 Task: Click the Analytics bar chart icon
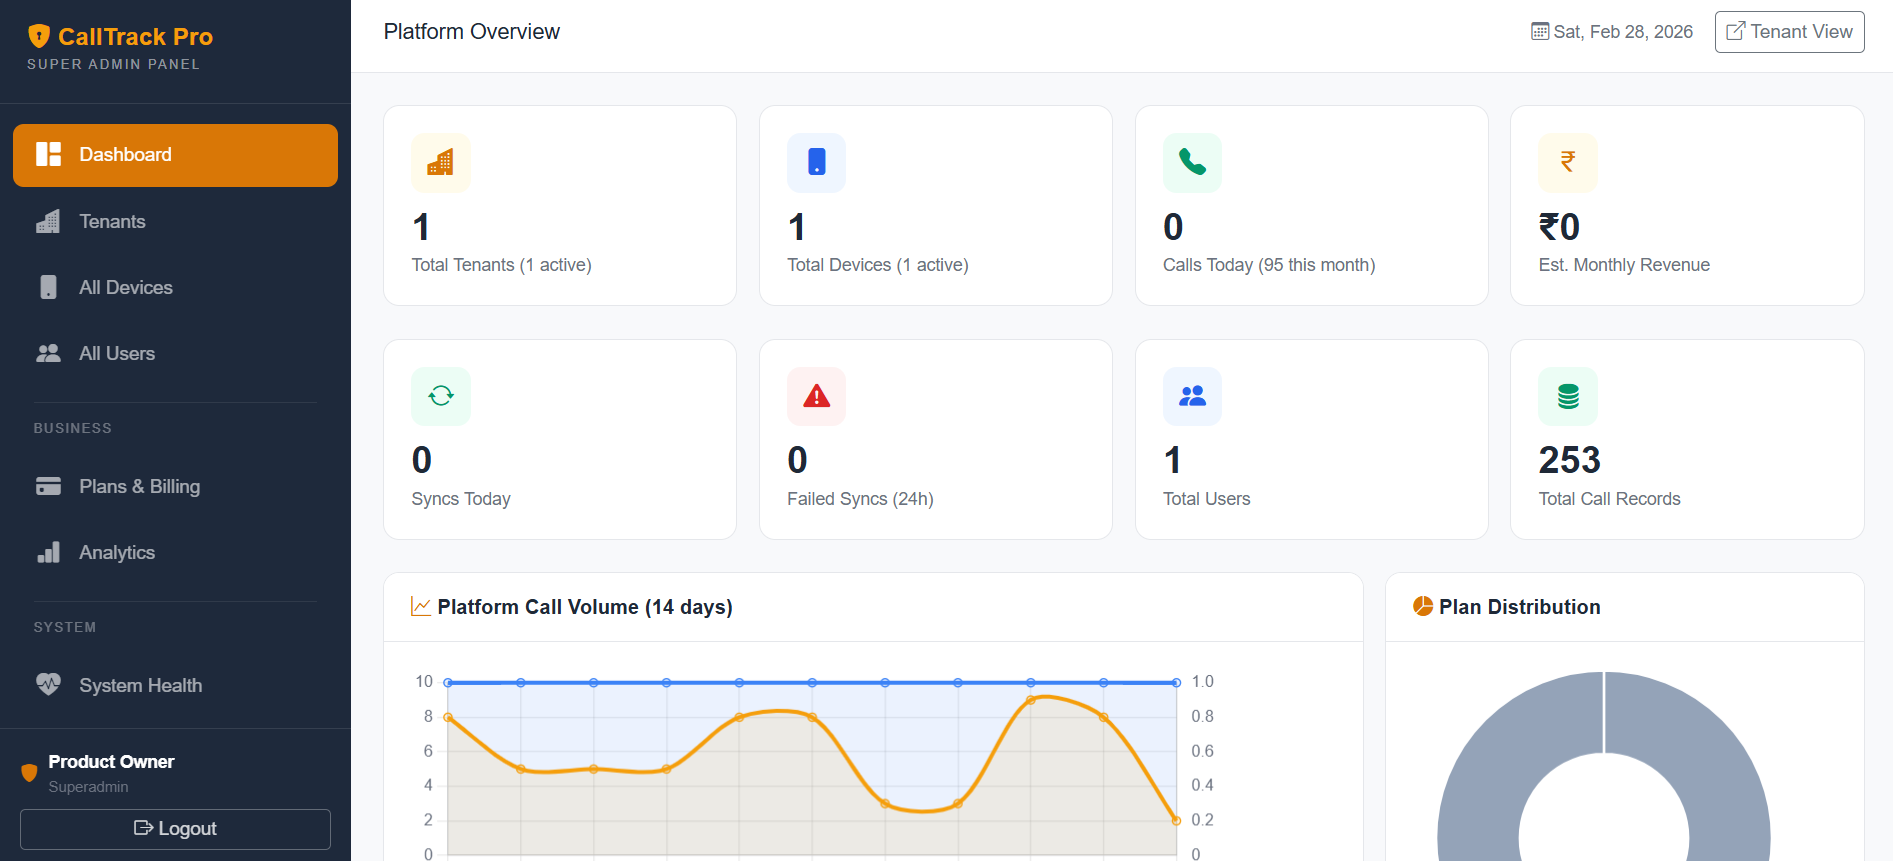tap(48, 553)
